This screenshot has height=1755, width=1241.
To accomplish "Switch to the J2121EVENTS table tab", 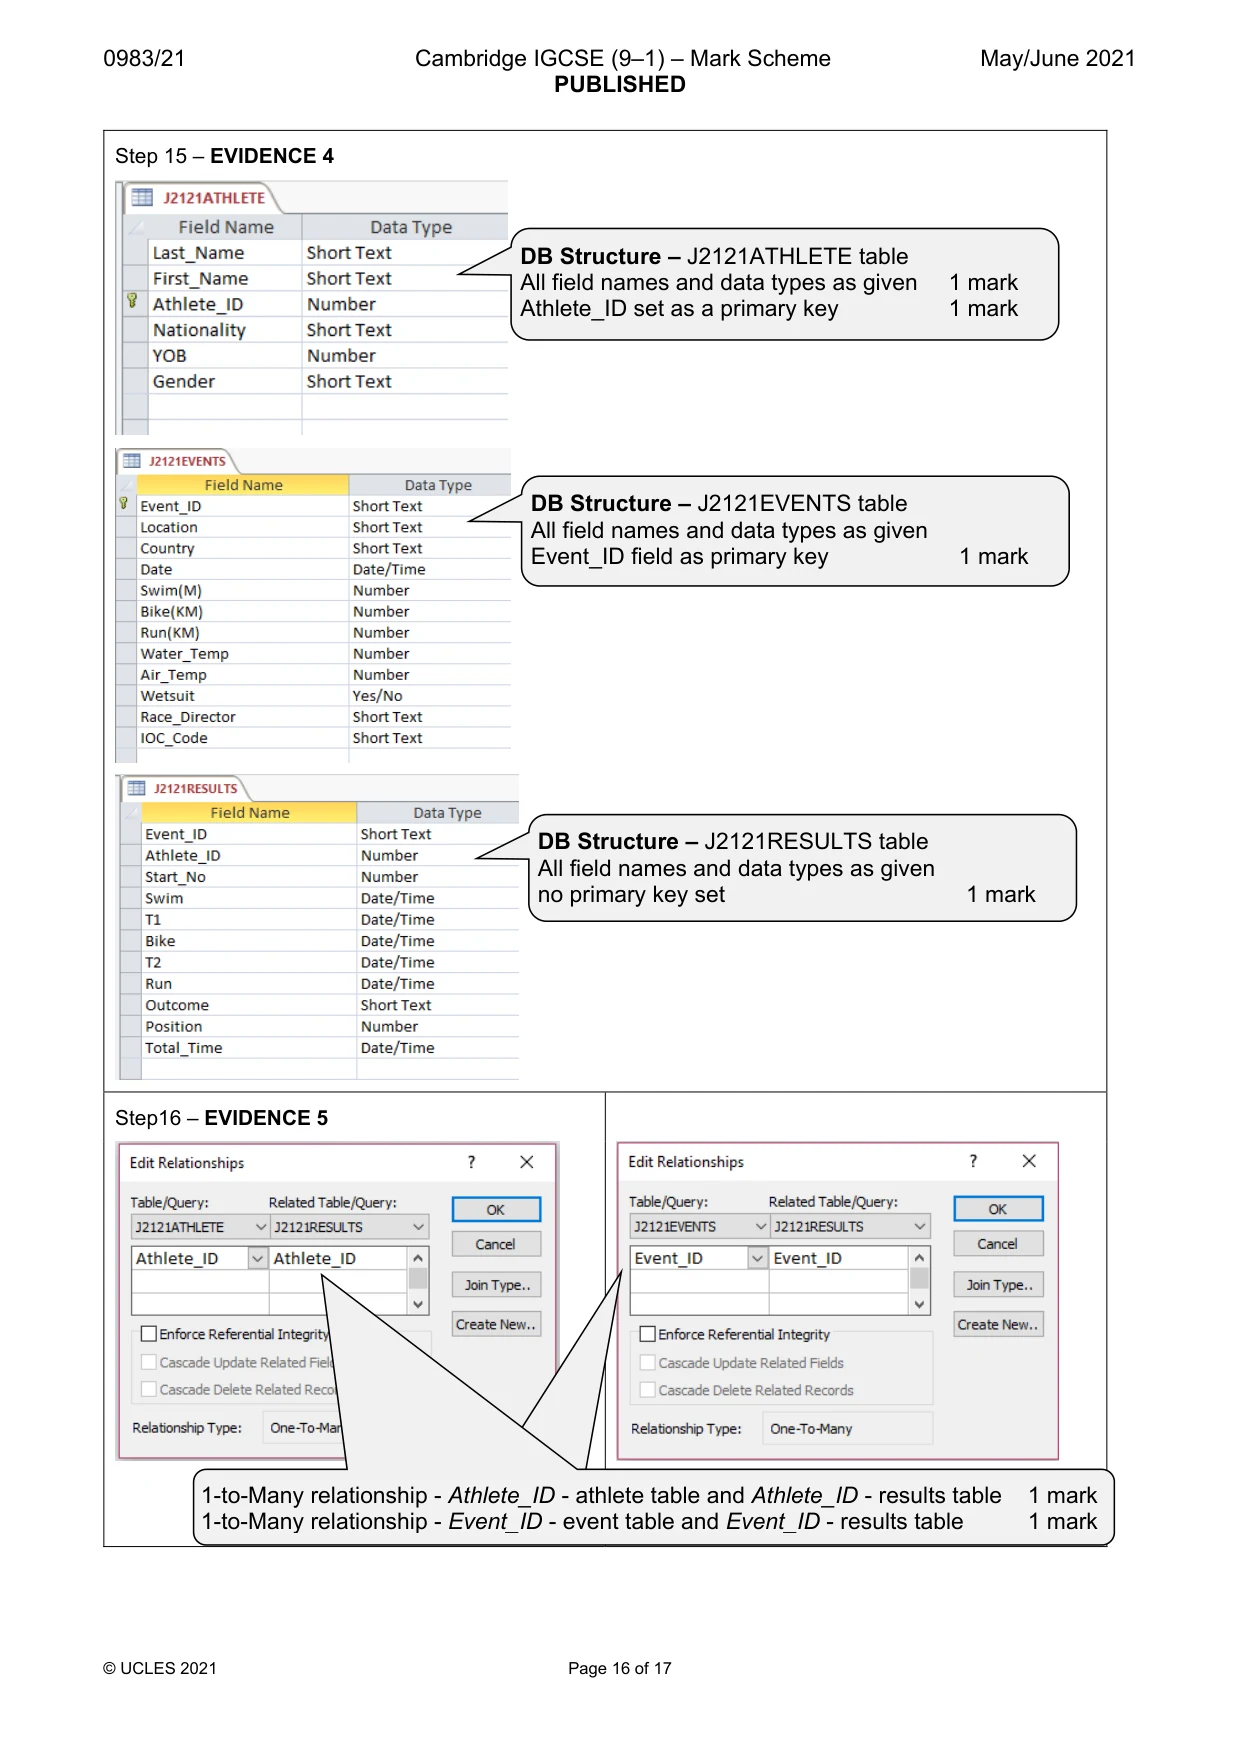I will [178, 461].
